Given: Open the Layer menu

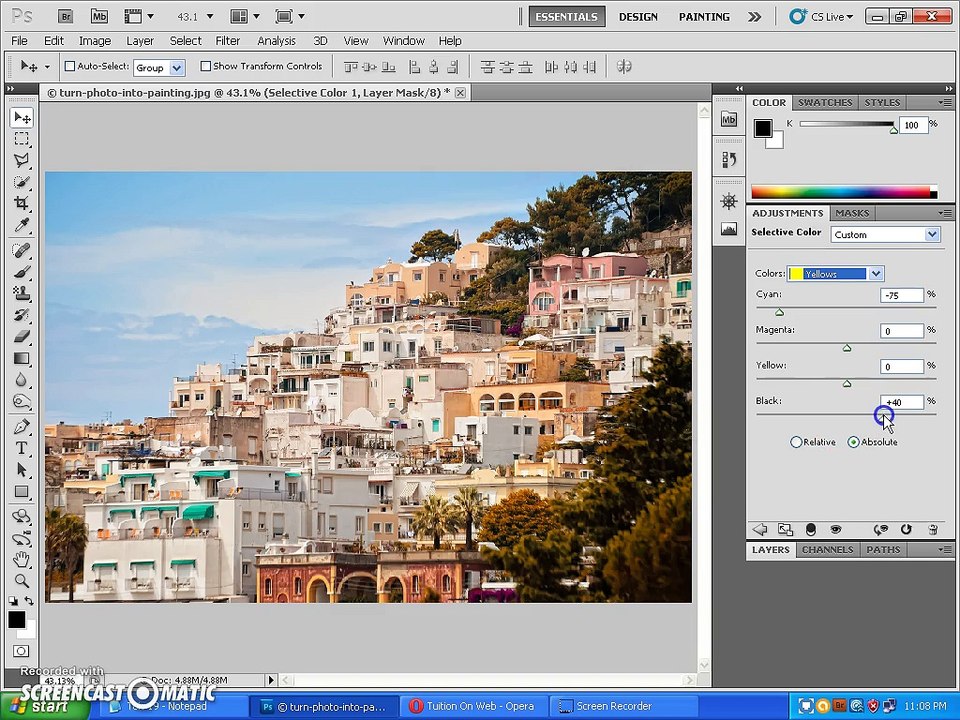Looking at the screenshot, I should click(x=140, y=41).
